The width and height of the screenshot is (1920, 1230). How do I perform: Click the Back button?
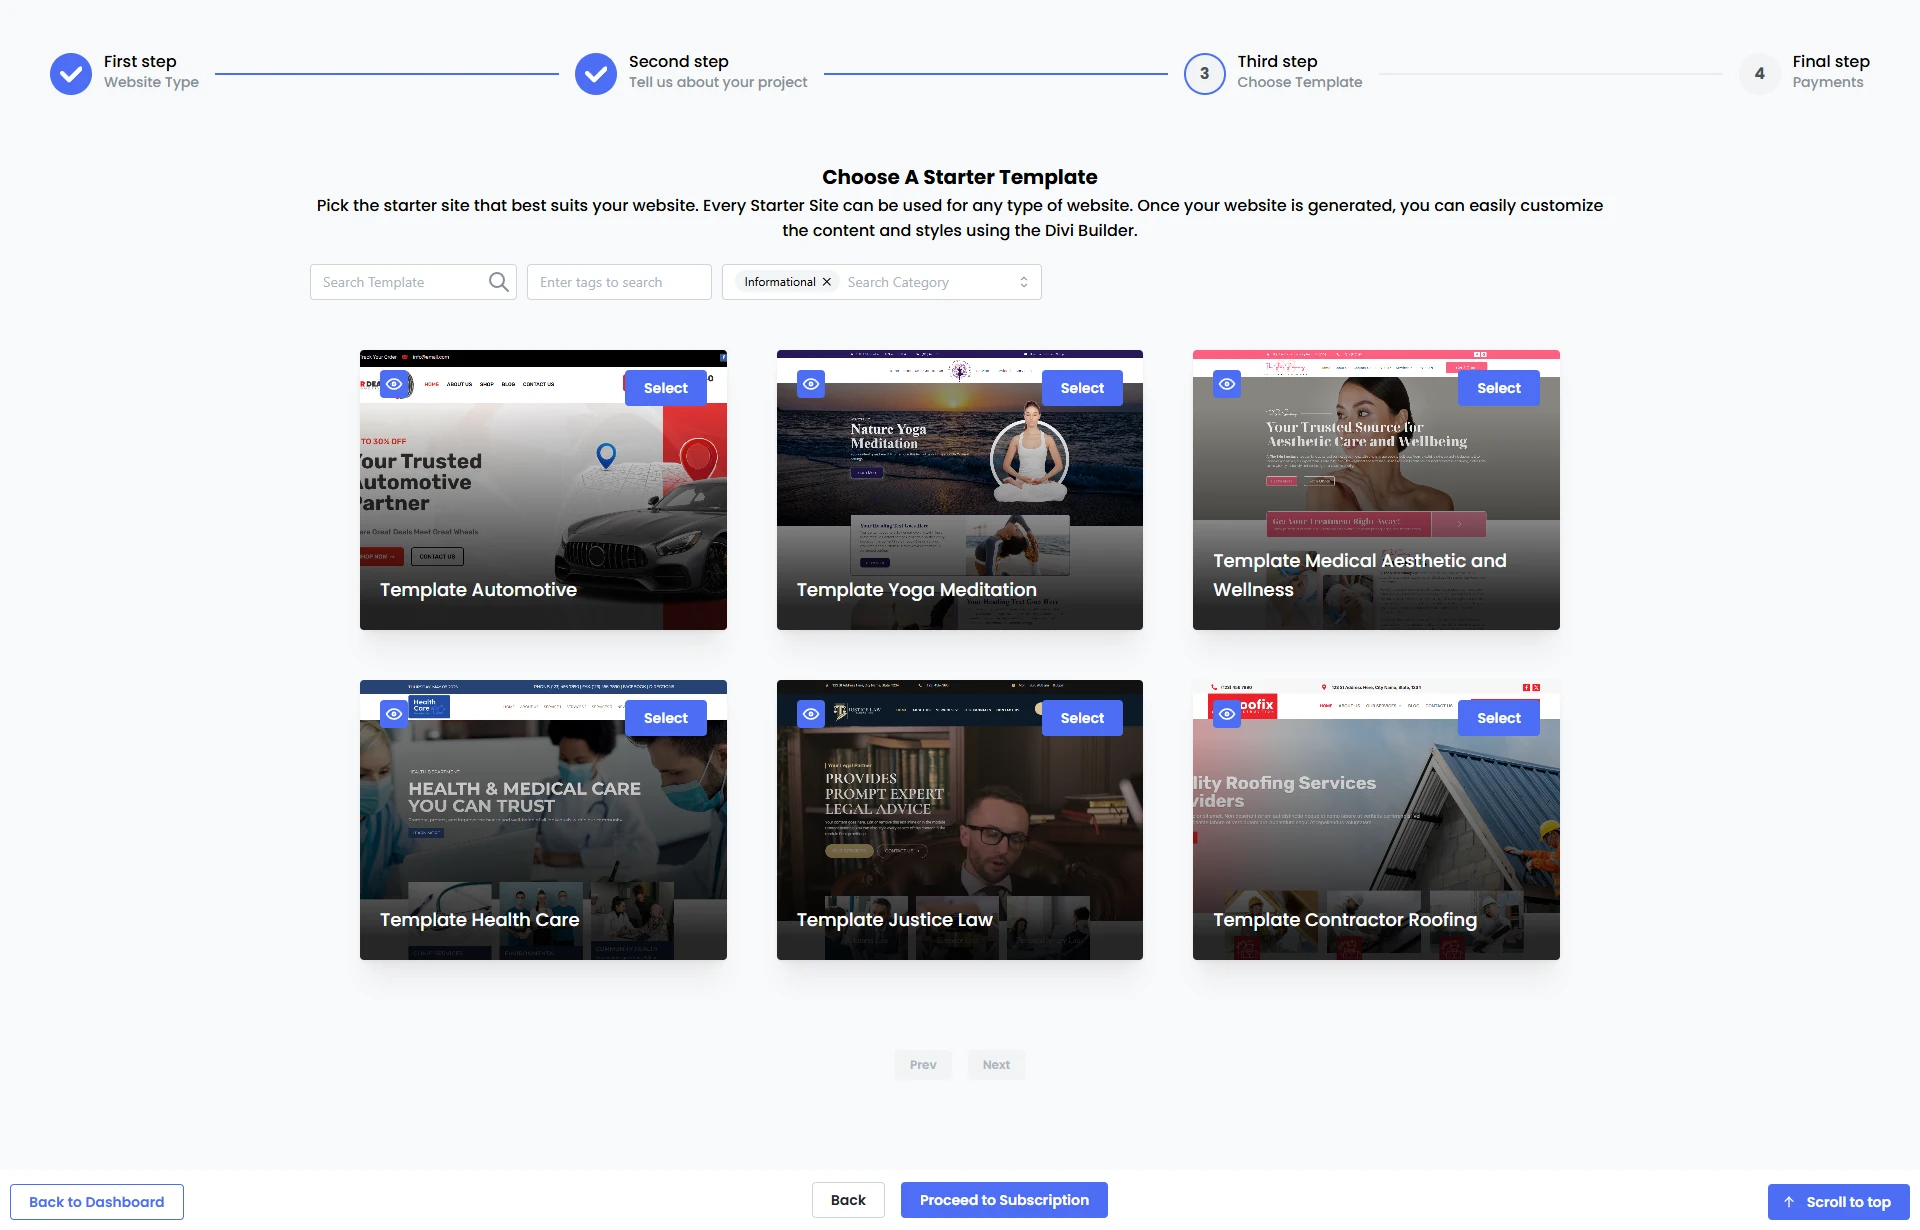pos(848,1200)
